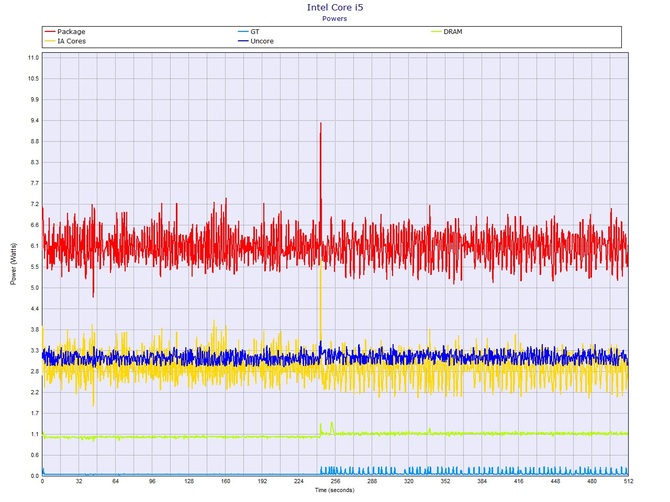Click the Power (Watts) axis label
The image size is (670, 502).
click(13, 264)
